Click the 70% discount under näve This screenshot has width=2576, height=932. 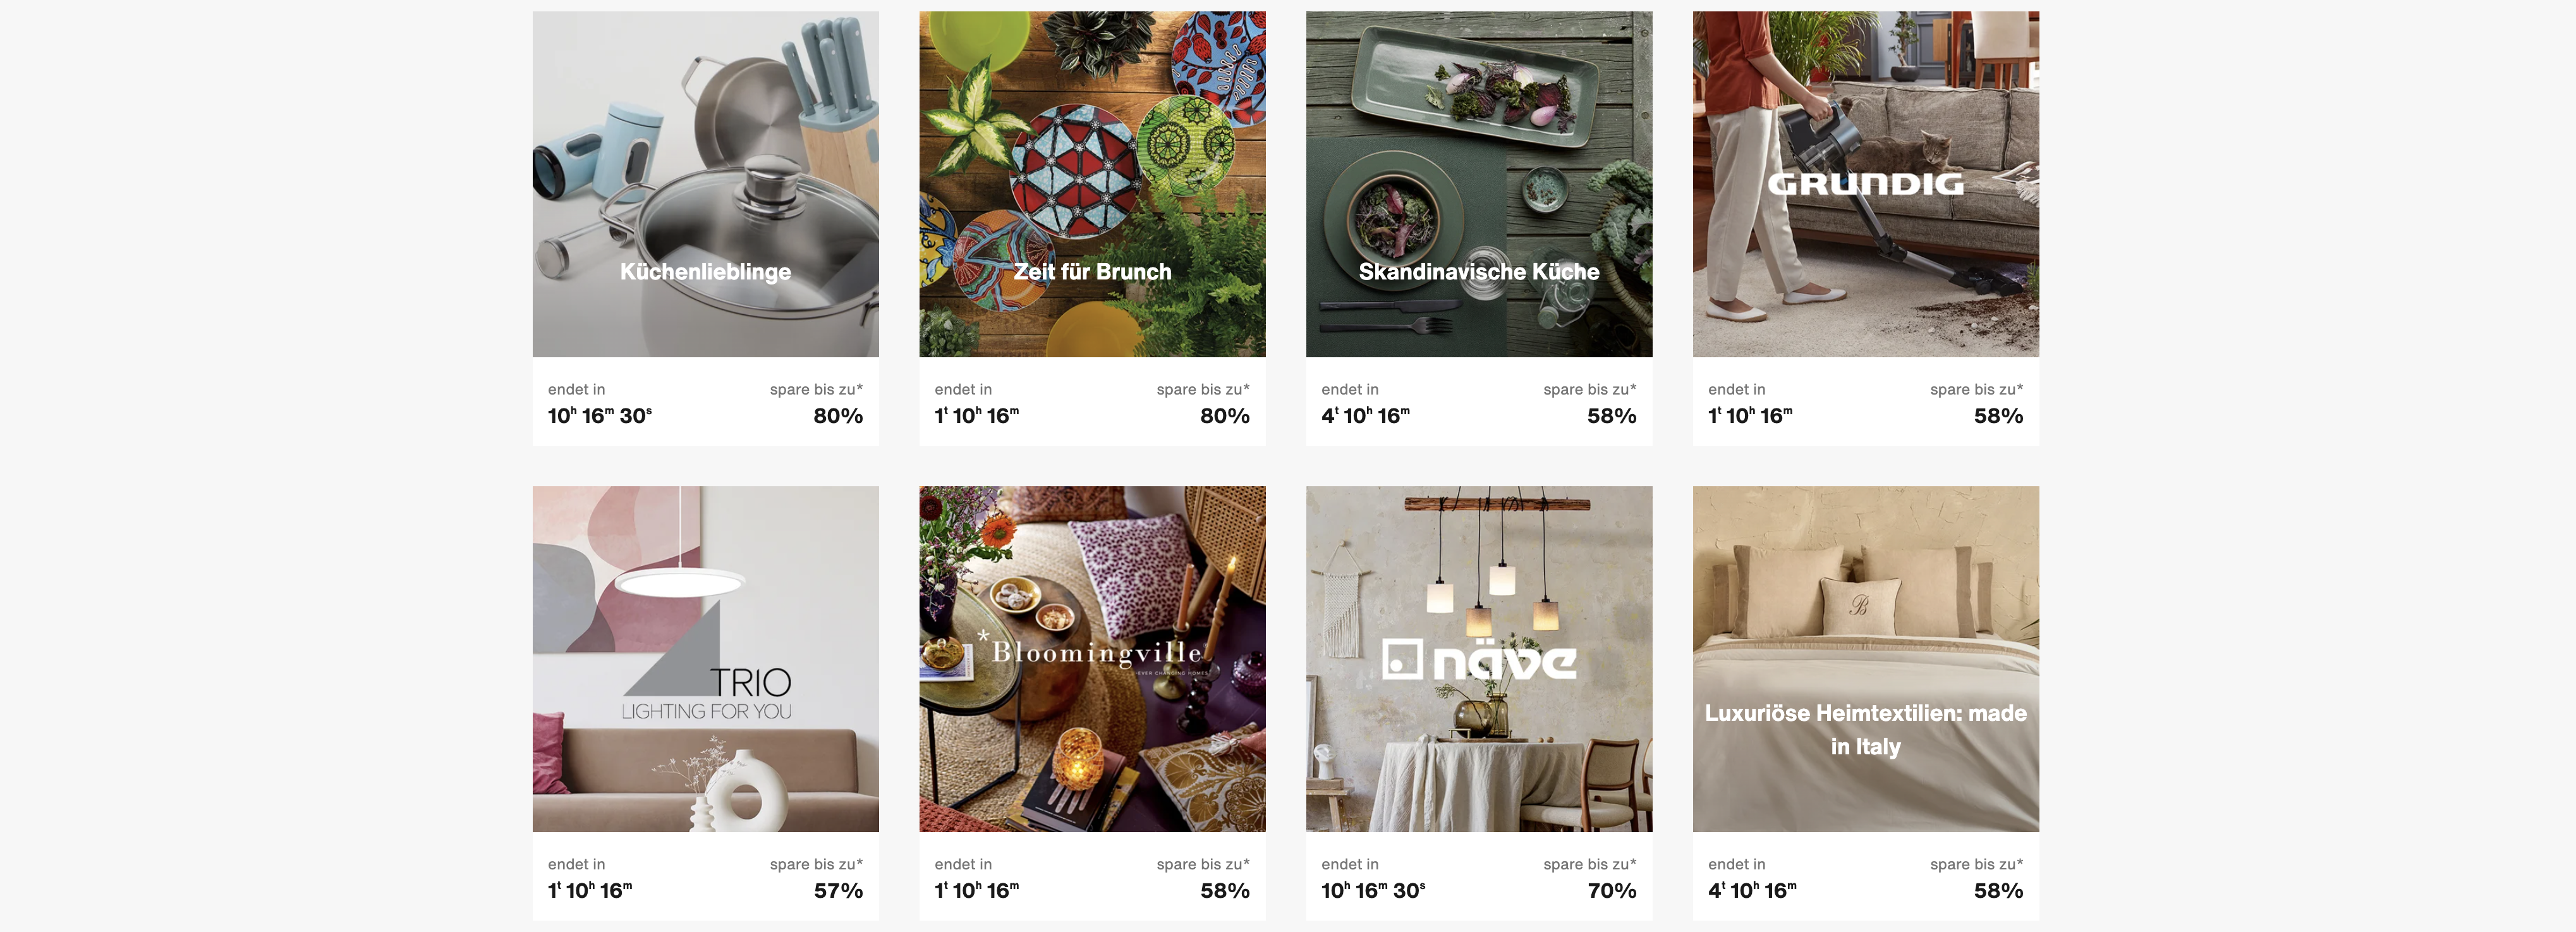coord(1612,891)
